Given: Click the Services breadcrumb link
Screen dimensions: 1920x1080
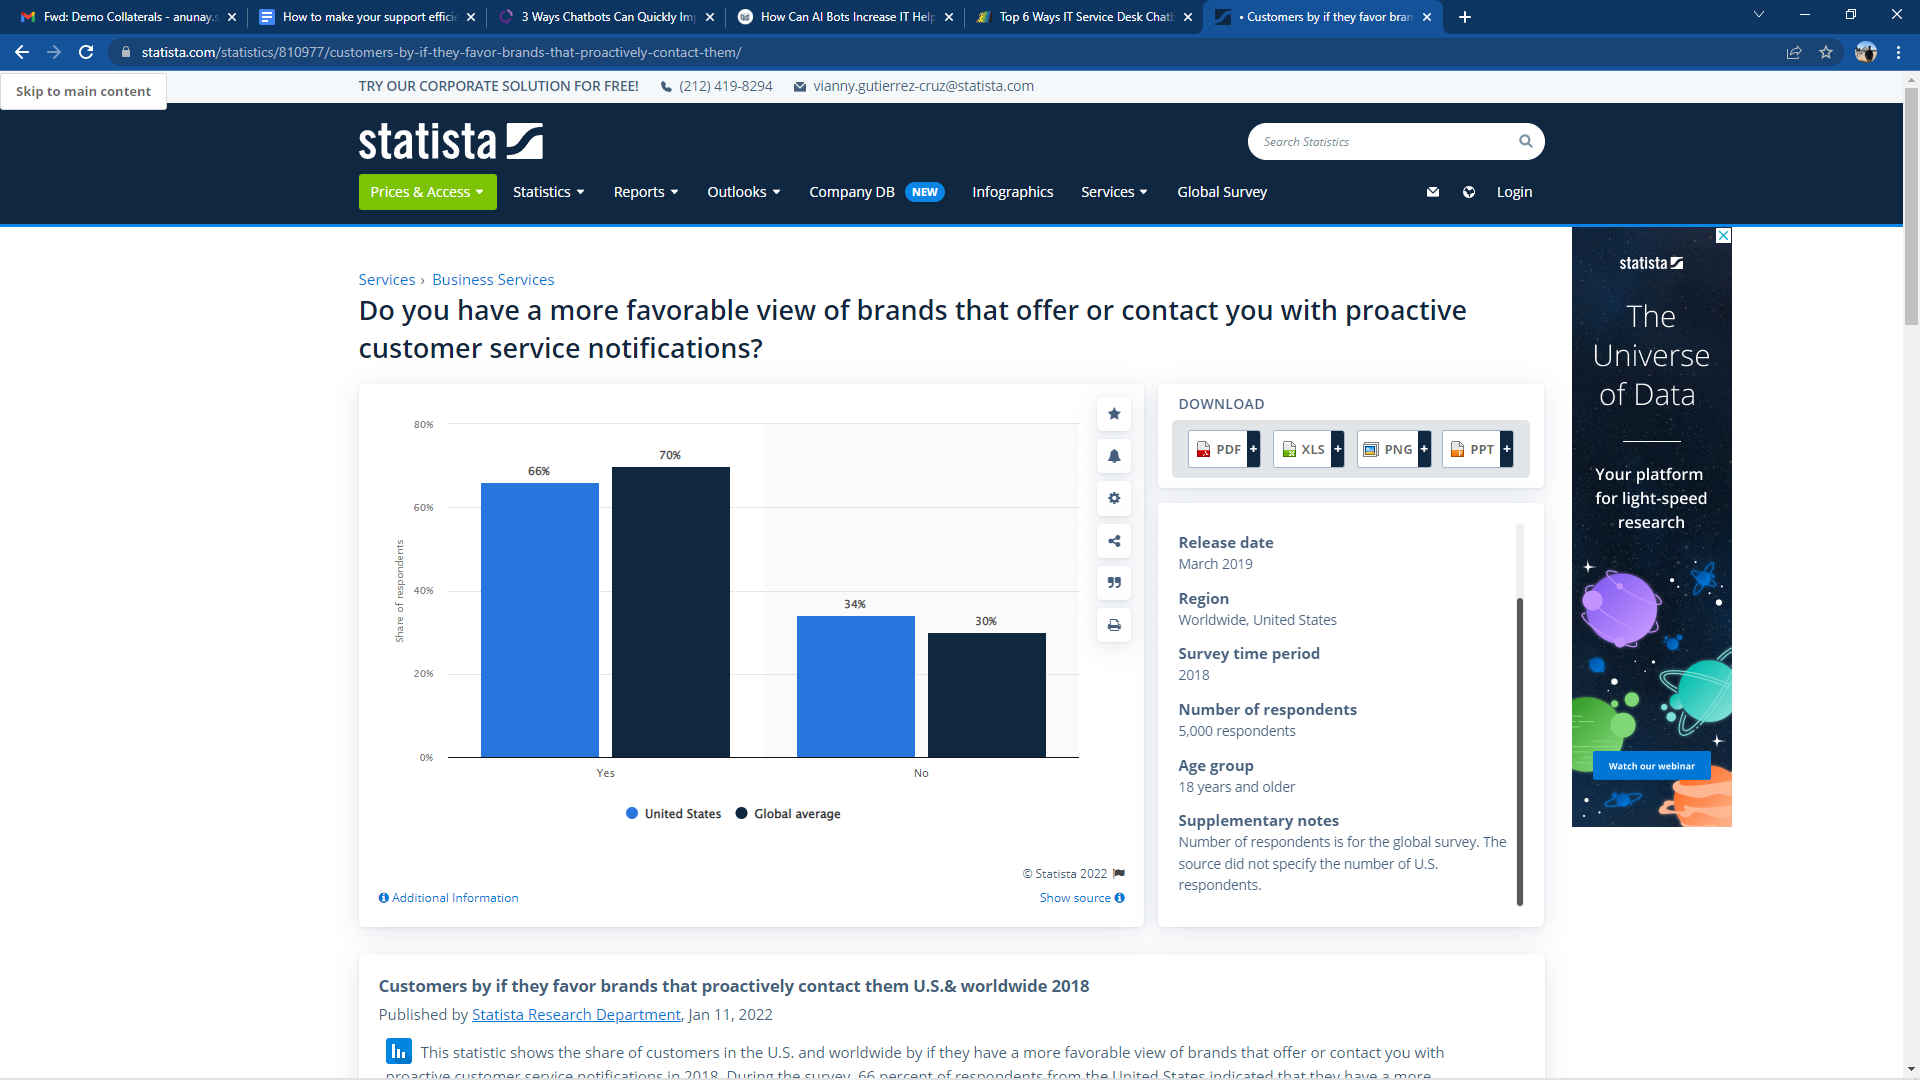Looking at the screenshot, I should point(386,280).
